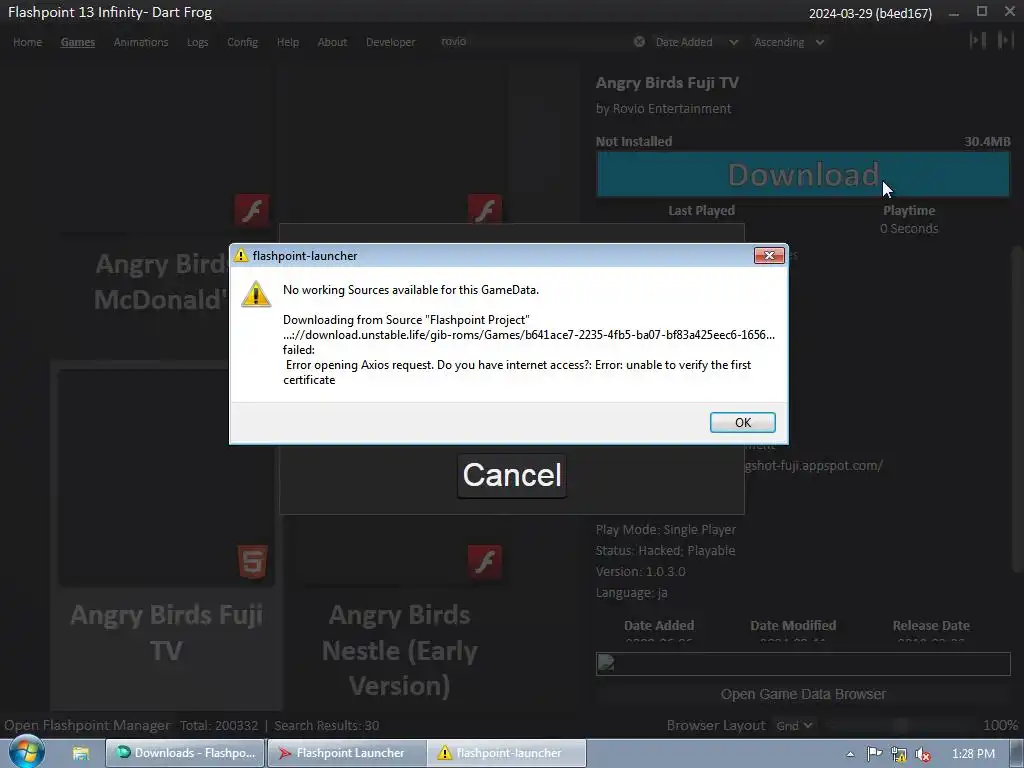Toggle the left sidebar icon in header
Viewport: 1024px width, 768px height.
pos(978,40)
